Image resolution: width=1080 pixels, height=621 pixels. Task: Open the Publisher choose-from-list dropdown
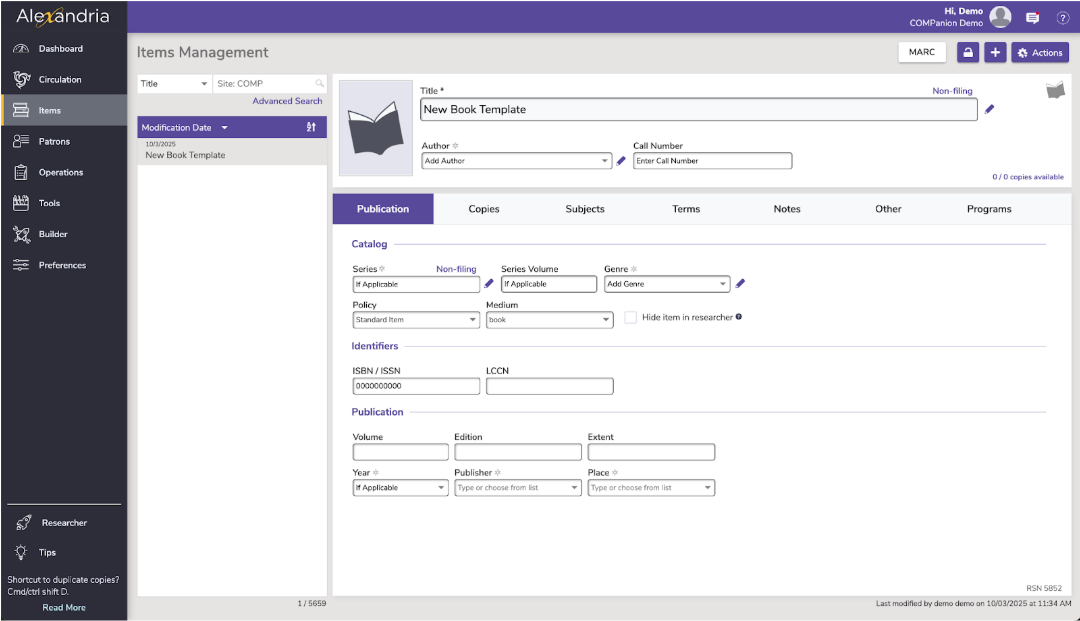coord(517,487)
